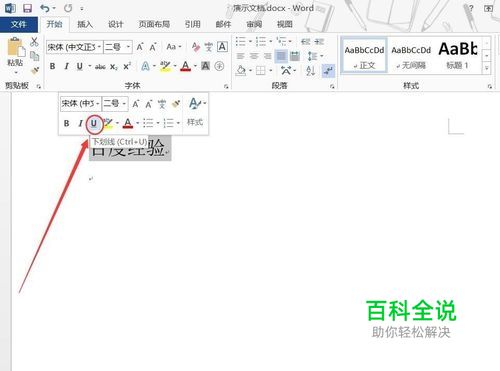
Task: Apply the 正文 Normal style
Action: 364,55
